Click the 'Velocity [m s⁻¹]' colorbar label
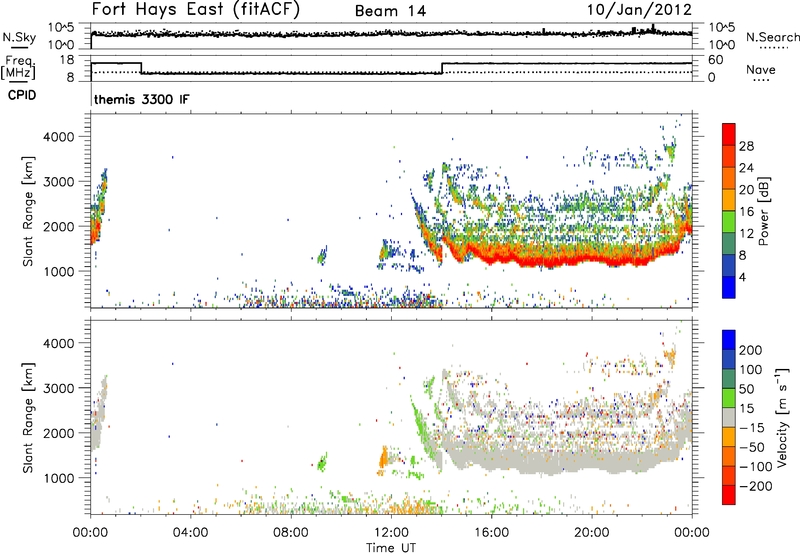 pyautogui.click(x=782, y=417)
